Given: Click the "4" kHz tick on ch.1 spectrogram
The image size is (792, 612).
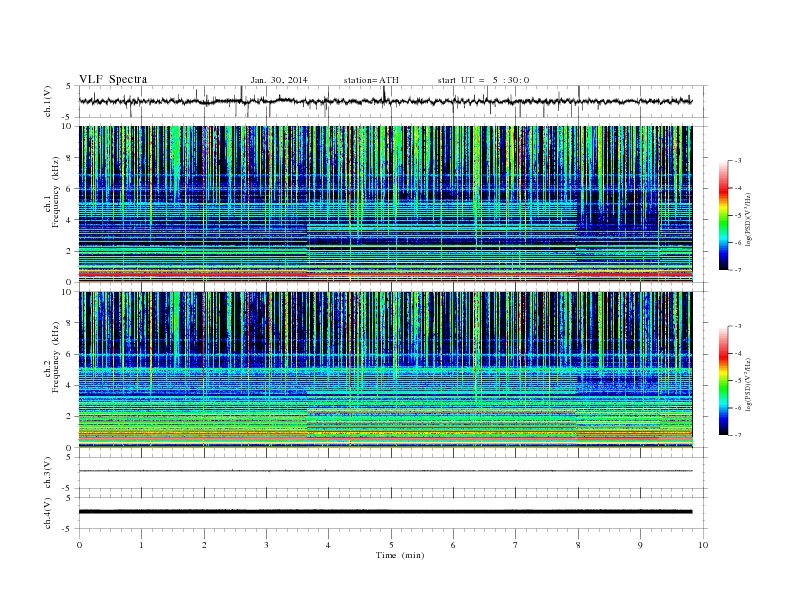Looking at the screenshot, I should click(x=69, y=220).
